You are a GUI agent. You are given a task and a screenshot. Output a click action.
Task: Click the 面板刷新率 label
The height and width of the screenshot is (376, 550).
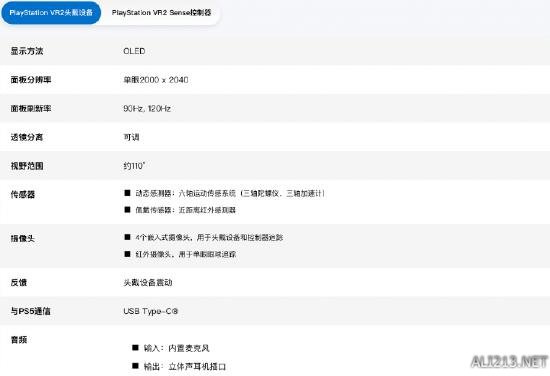[x=31, y=109]
